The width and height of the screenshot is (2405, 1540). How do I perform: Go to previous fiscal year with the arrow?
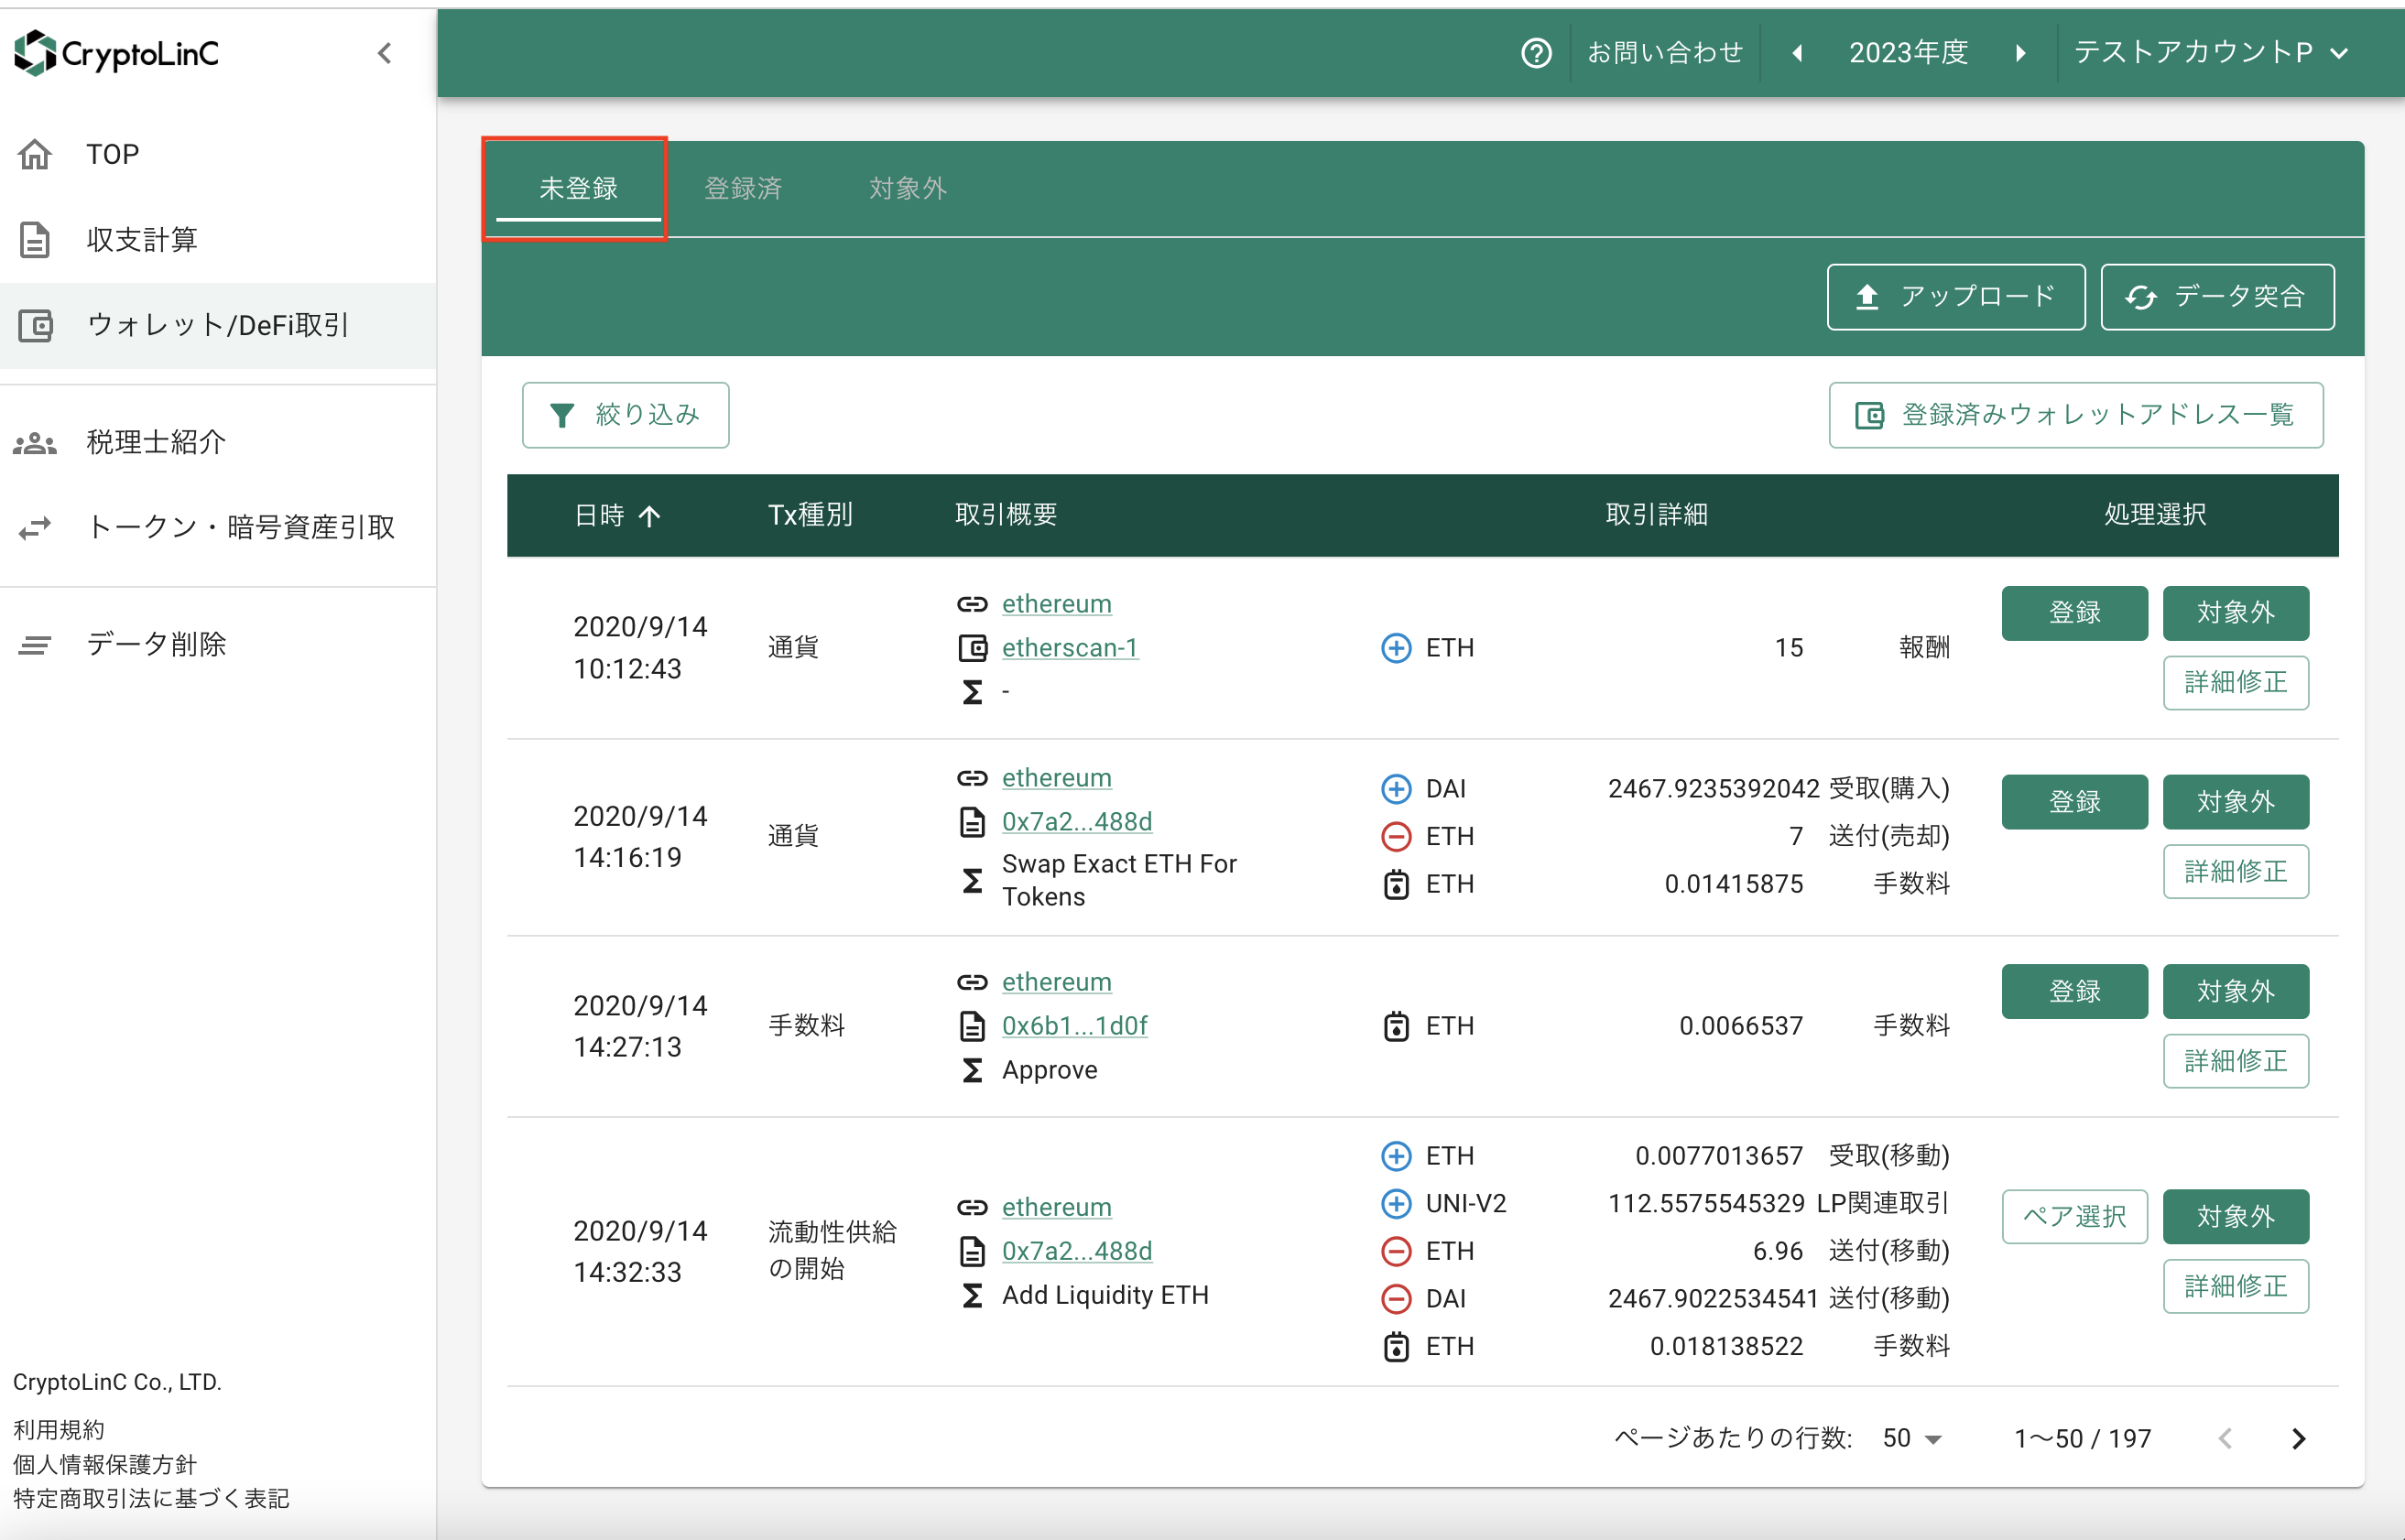click(x=1797, y=53)
